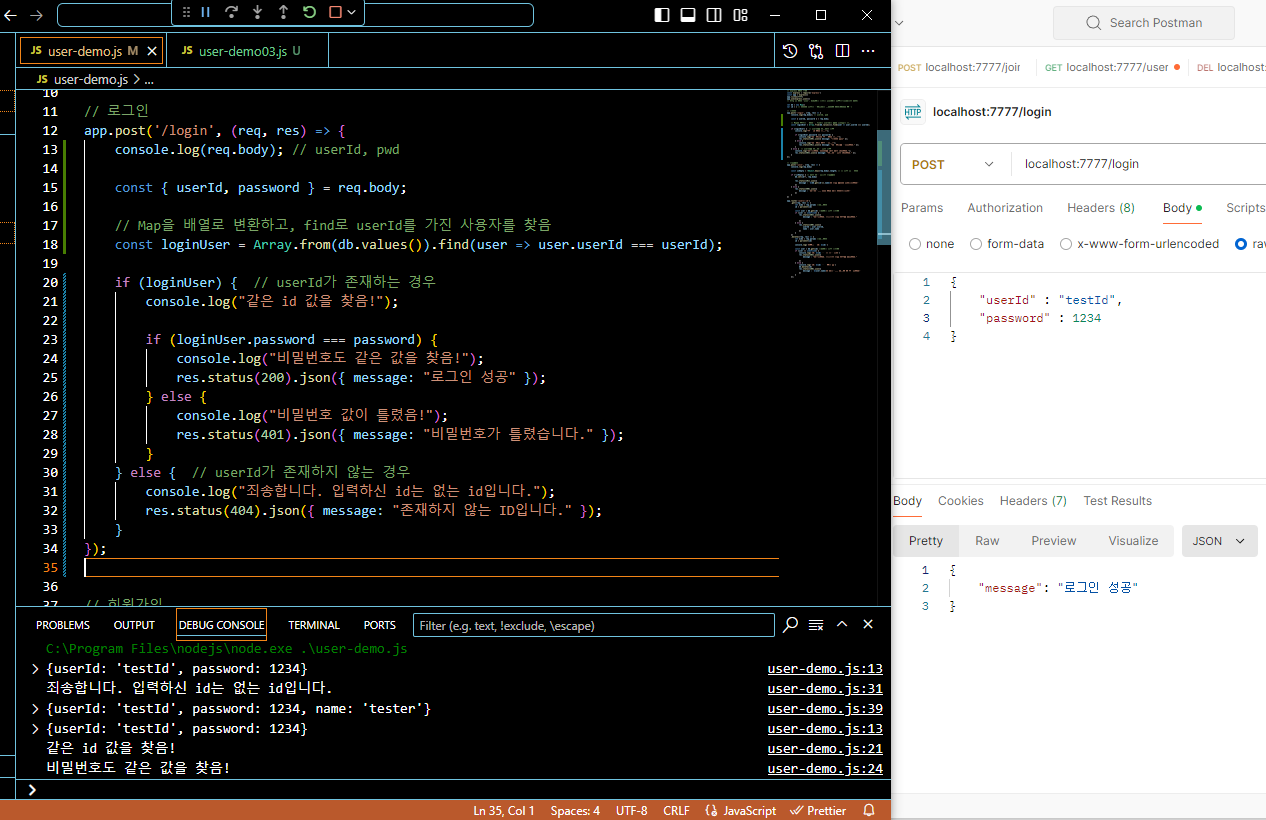Open the JSON response format dropdown

pos(1220,541)
